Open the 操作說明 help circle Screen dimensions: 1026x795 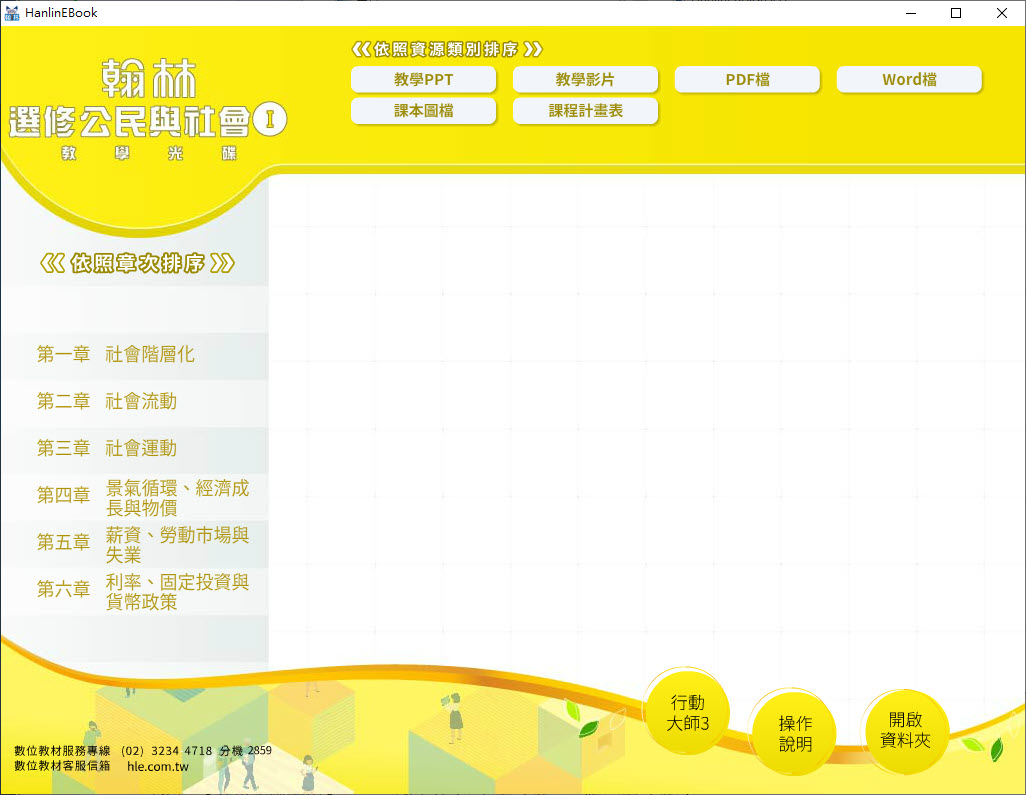coord(795,733)
